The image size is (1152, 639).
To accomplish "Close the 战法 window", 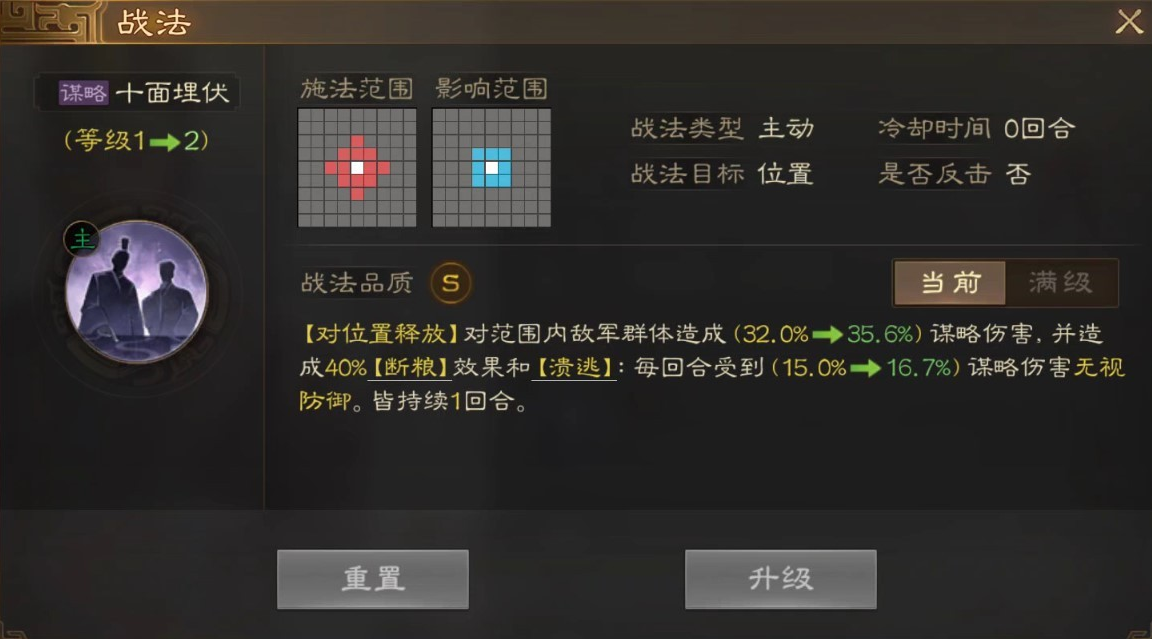I will click(1128, 22).
